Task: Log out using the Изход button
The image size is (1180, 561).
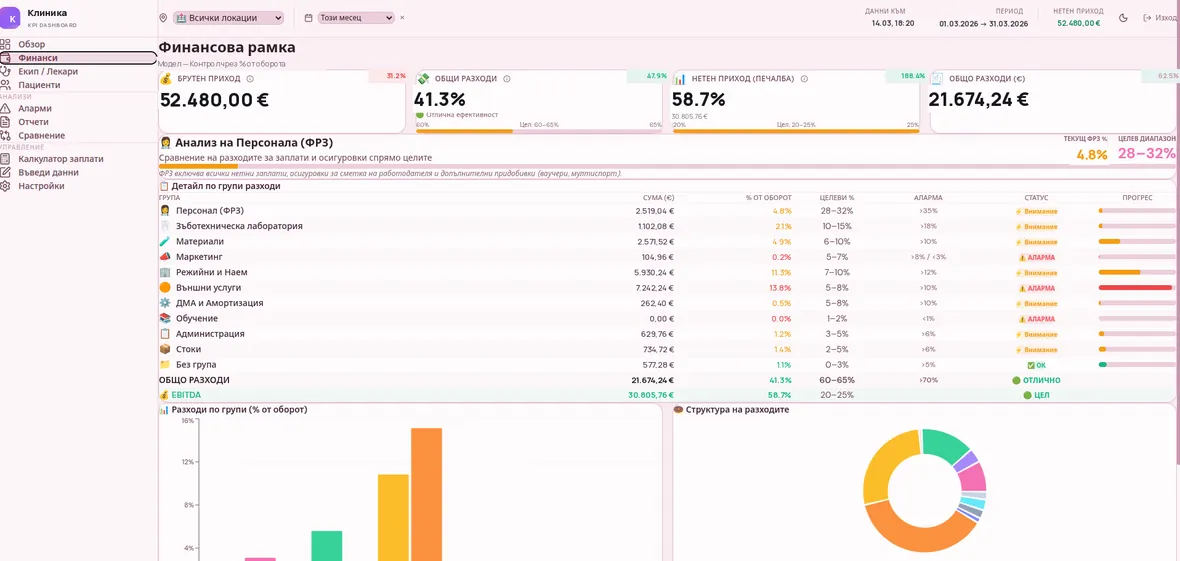Action: (1160, 17)
